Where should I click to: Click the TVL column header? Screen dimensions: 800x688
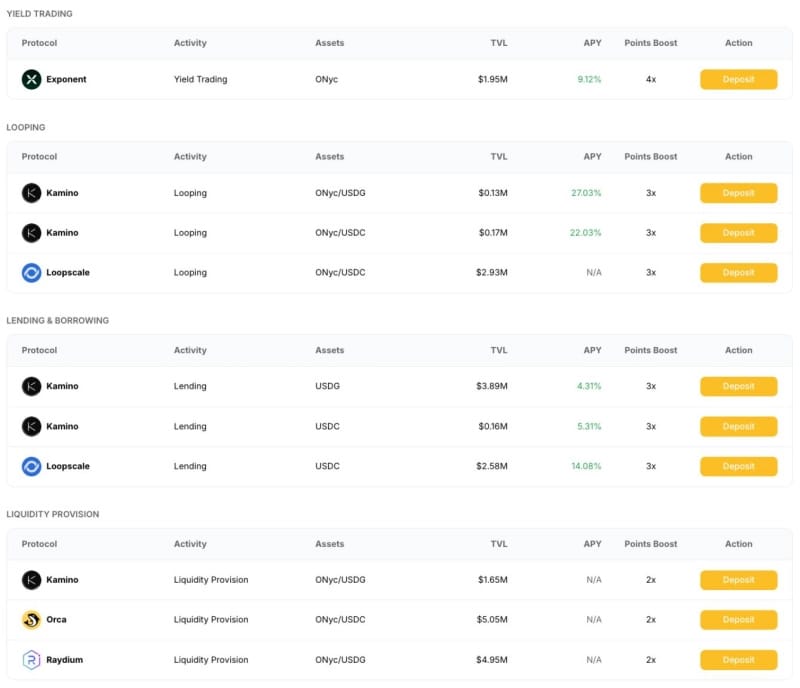[499, 43]
